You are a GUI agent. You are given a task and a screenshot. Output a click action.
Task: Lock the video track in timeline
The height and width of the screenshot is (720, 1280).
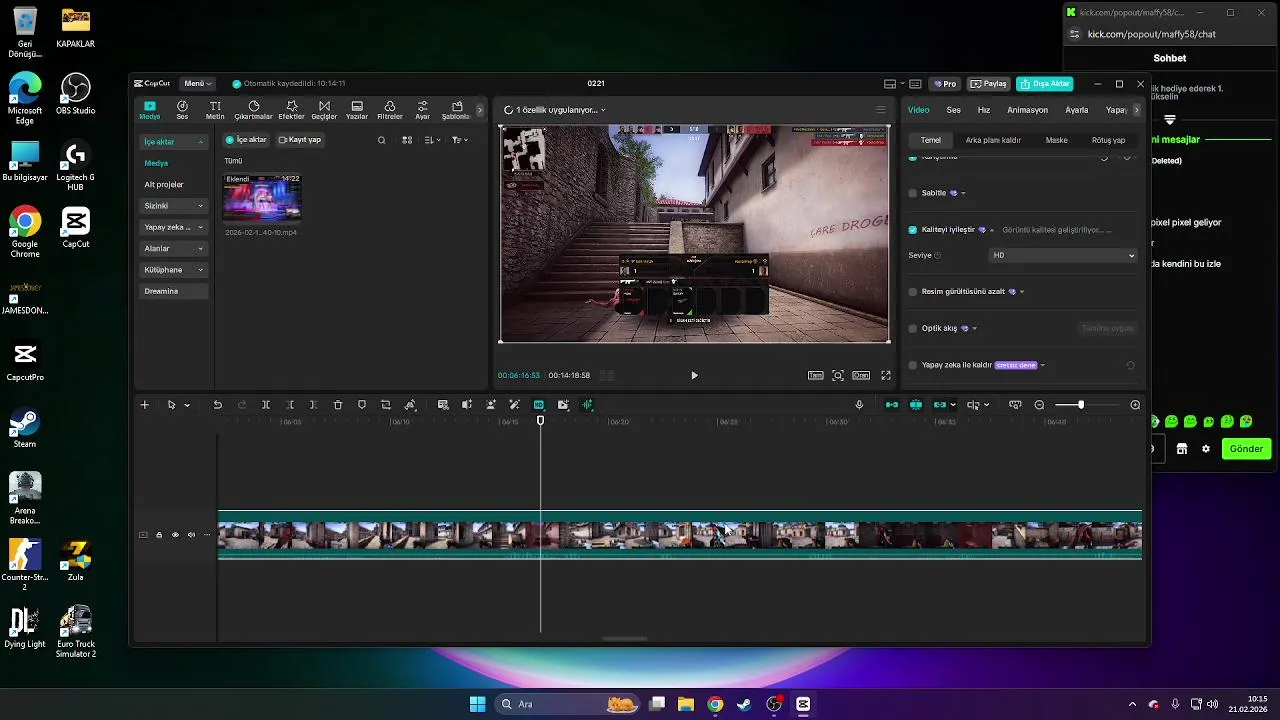(x=159, y=535)
